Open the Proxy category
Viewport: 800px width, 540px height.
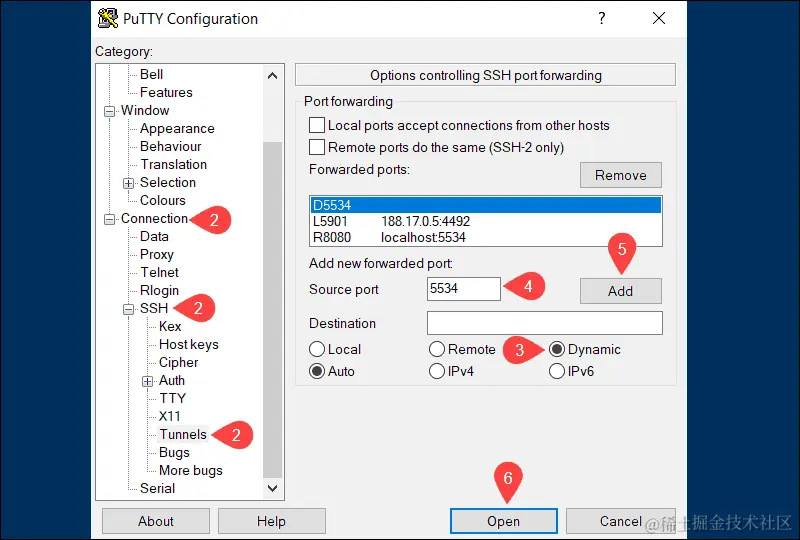coord(157,254)
